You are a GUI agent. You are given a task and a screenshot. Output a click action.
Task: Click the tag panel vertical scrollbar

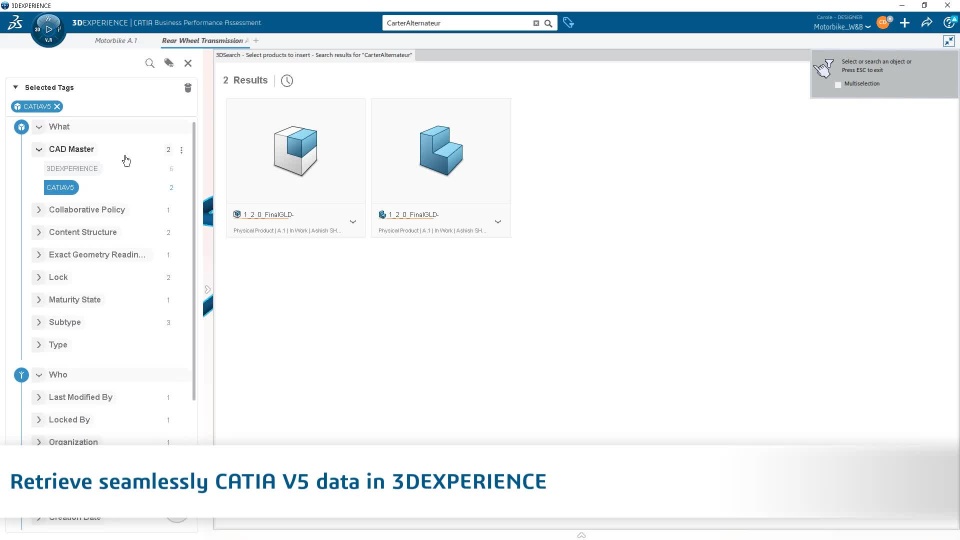(x=194, y=260)
